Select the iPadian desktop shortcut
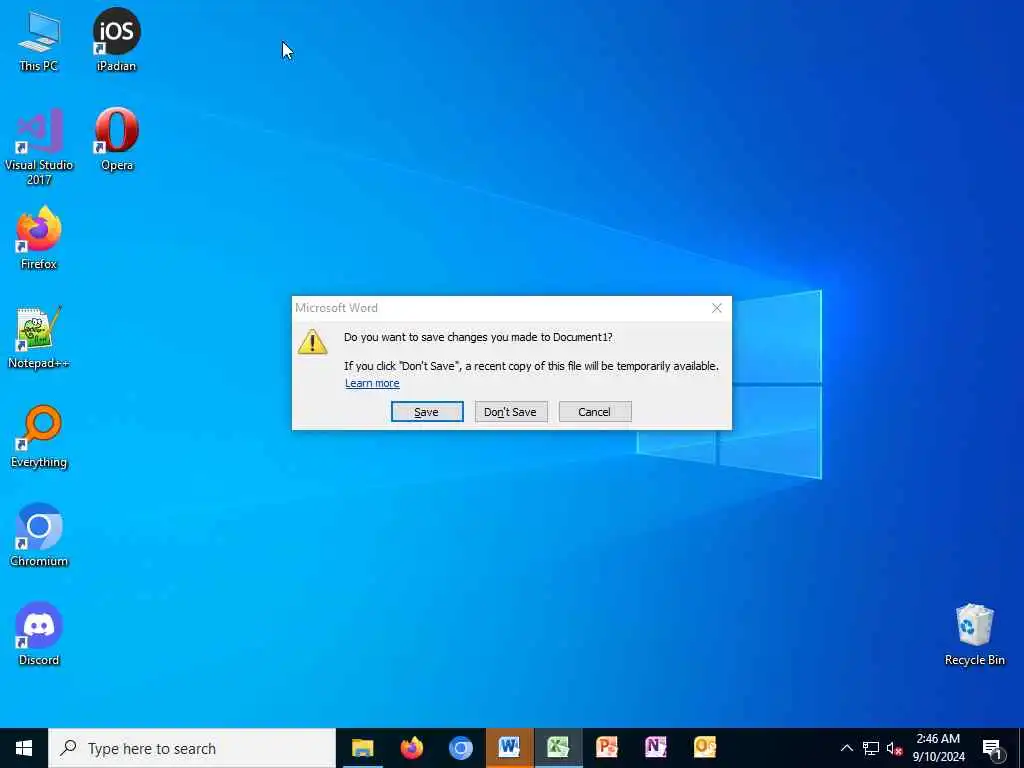The height and width of the screenshot is (768, 1024). click(116, 40)
